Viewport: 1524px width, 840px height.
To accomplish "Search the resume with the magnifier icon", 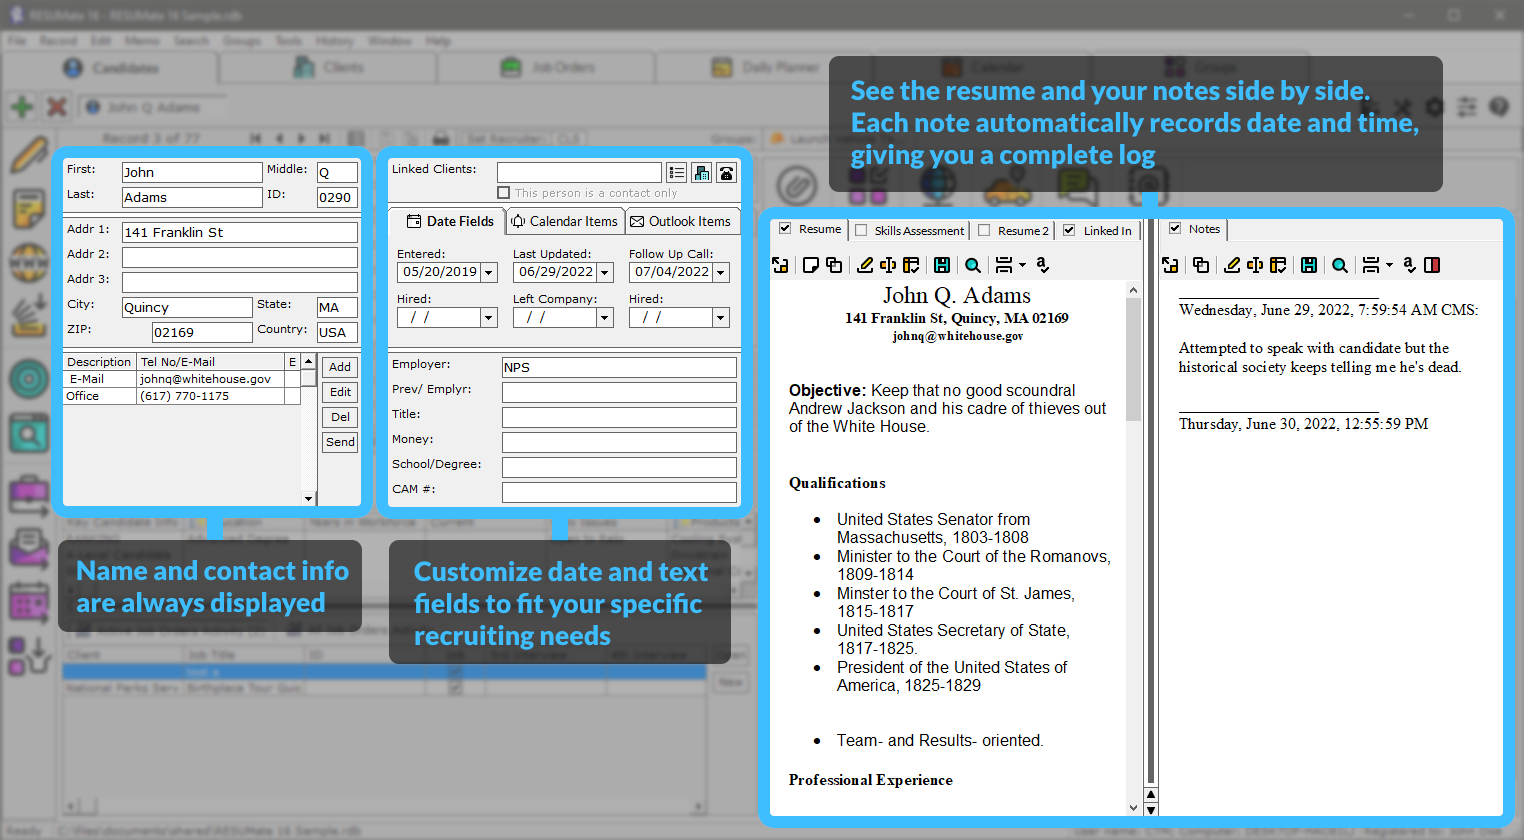I will coord(973,265).
